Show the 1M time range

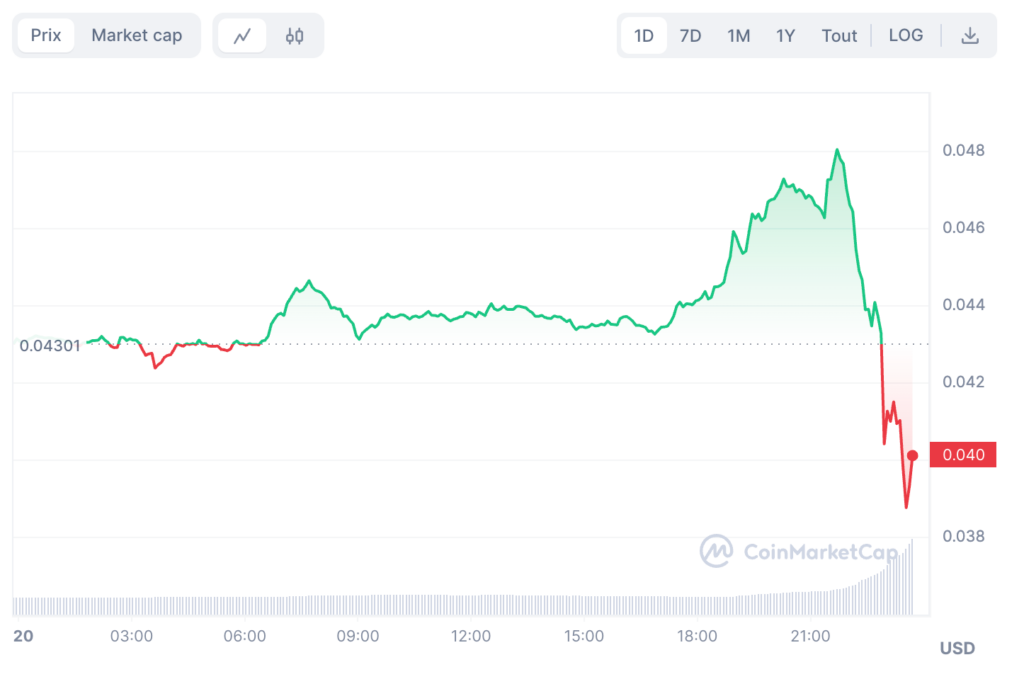[738, 36]
